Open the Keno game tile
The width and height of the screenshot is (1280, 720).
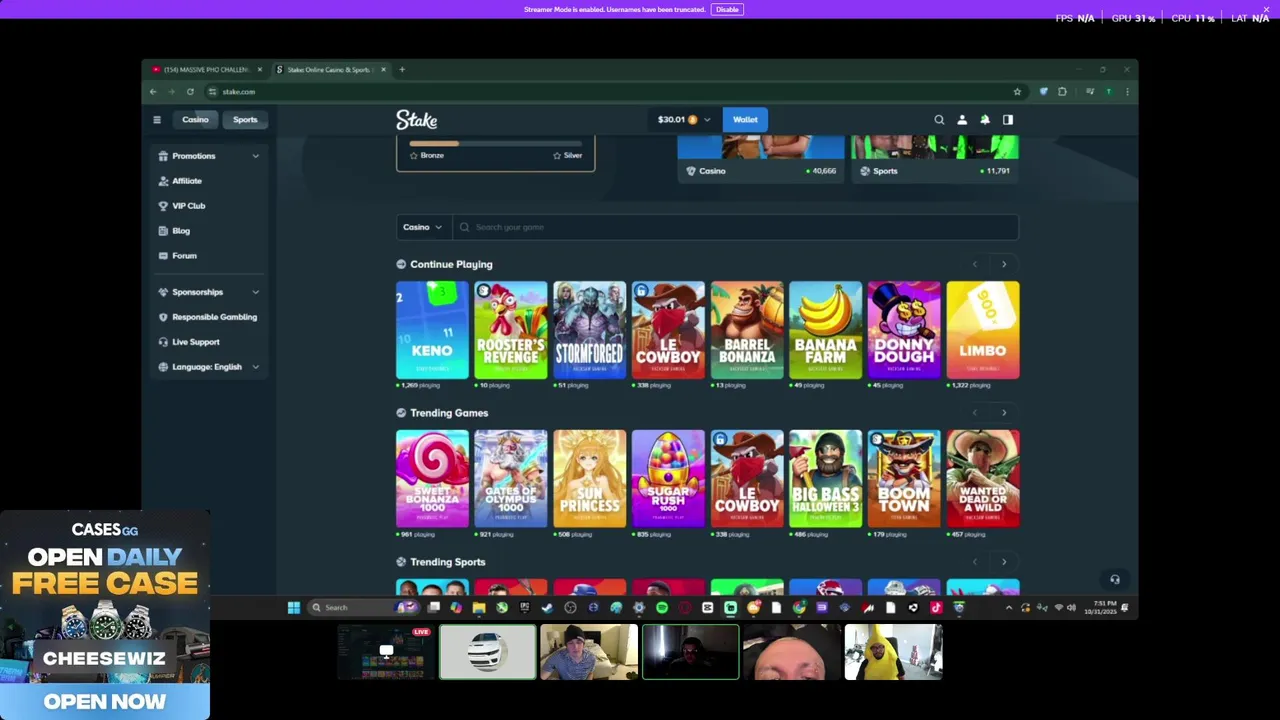click(x=432, y=330)
